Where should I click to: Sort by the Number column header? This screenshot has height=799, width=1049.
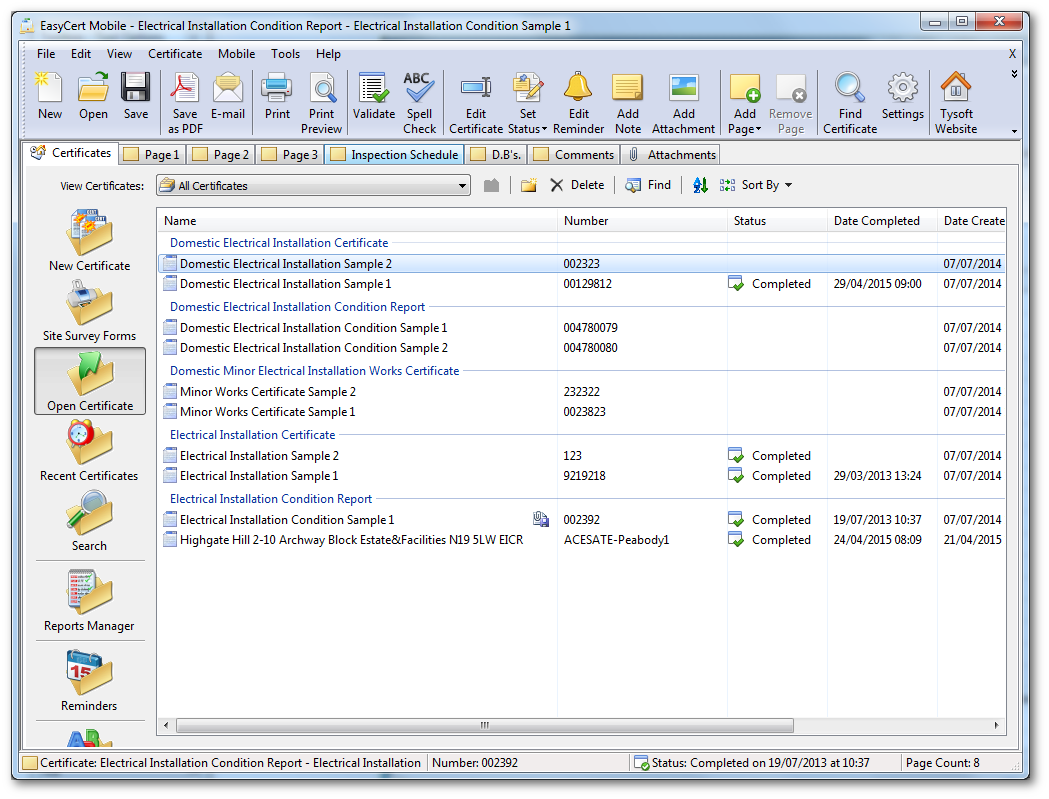pyautogui.click(x=642, y=221)
